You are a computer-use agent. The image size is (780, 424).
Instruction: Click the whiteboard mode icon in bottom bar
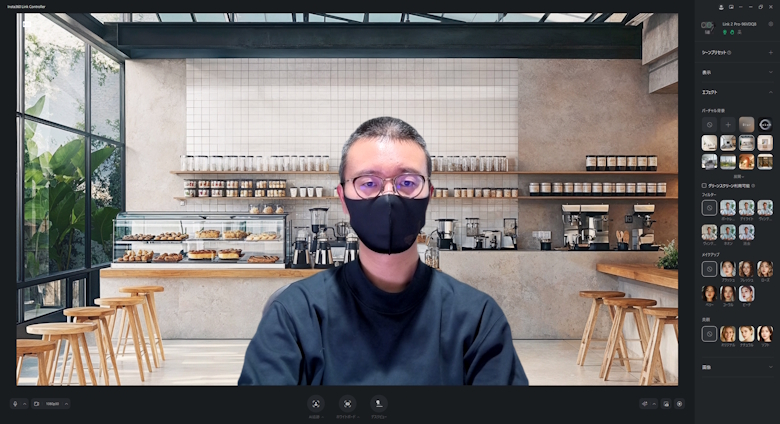347,404
